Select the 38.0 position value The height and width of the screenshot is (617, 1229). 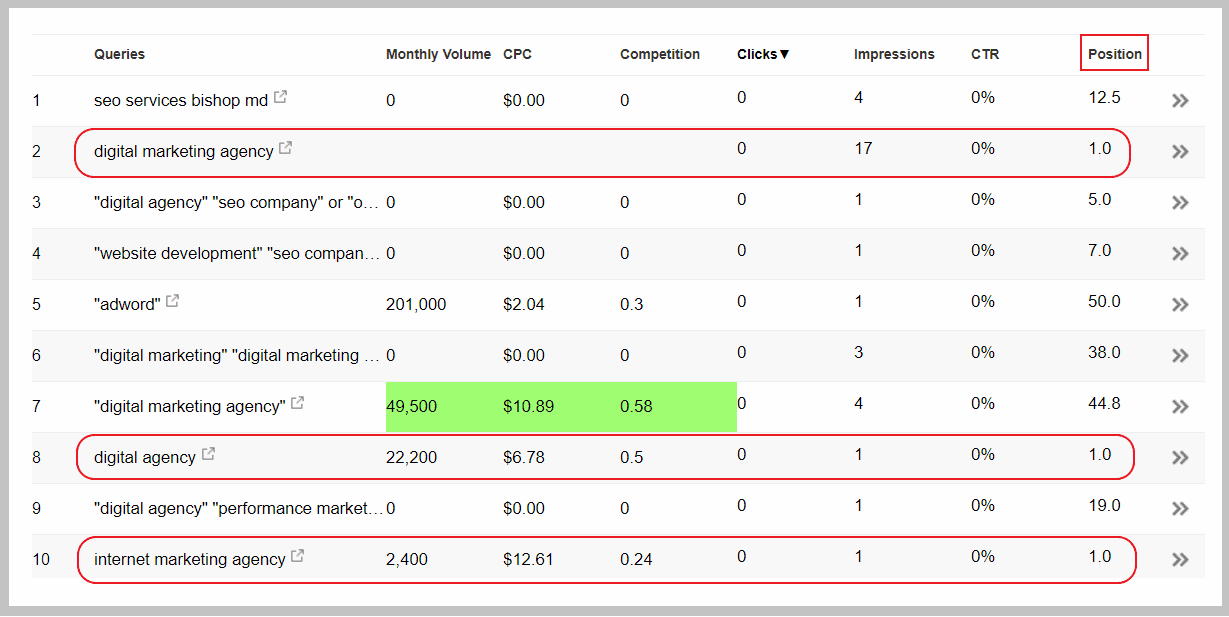point(1104,352)
